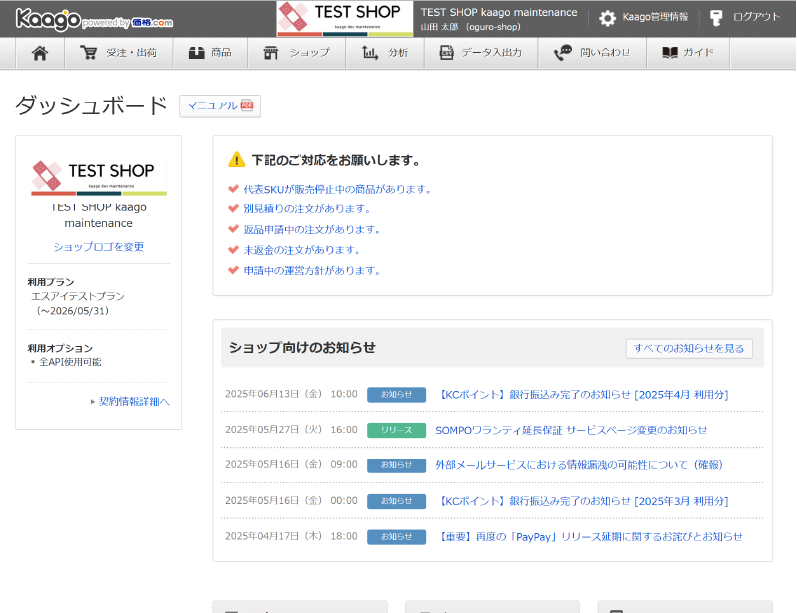The image size is (797, 613).
Task: Click the PDF icon on マニュアル button
Action: point(247,105)
